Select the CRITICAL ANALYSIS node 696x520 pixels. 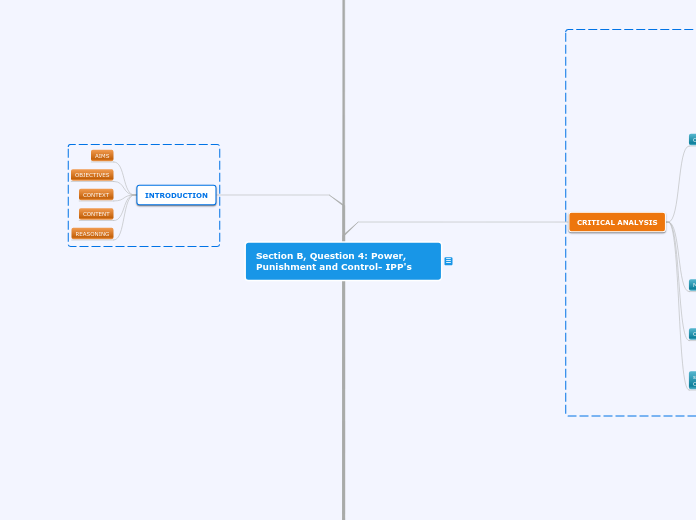[x=617, y=222]
